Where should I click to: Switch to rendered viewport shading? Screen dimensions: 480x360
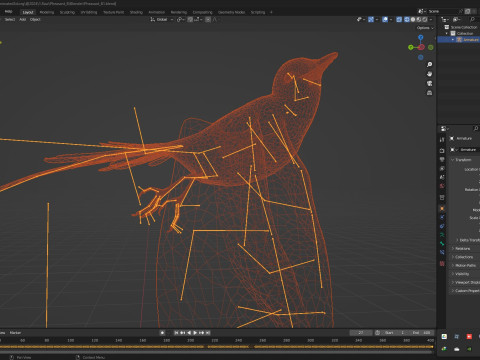[425, 20]
